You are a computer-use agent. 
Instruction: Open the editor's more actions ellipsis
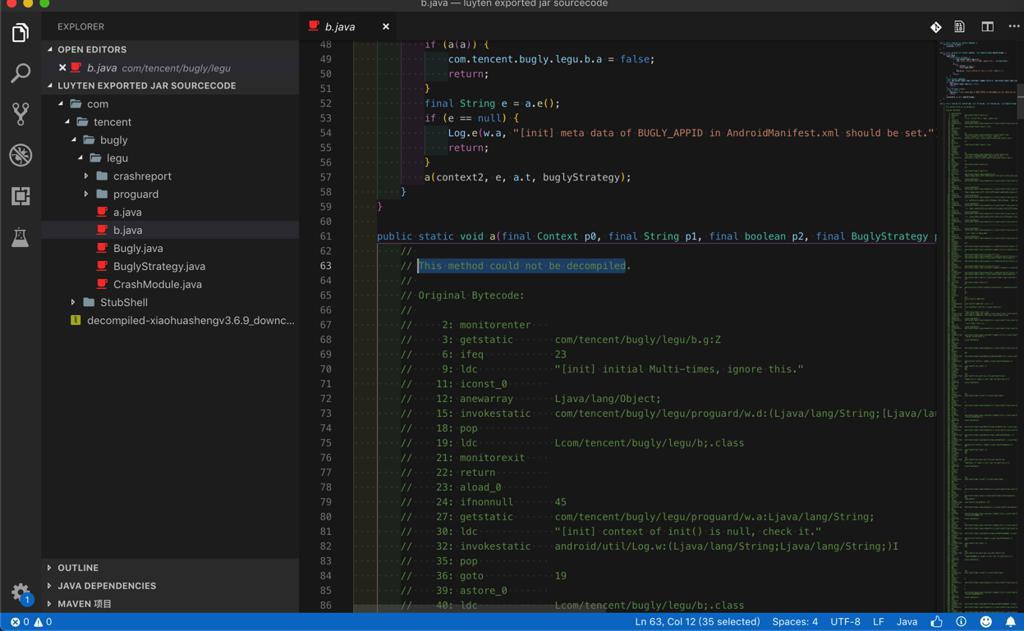(1012, 27)
